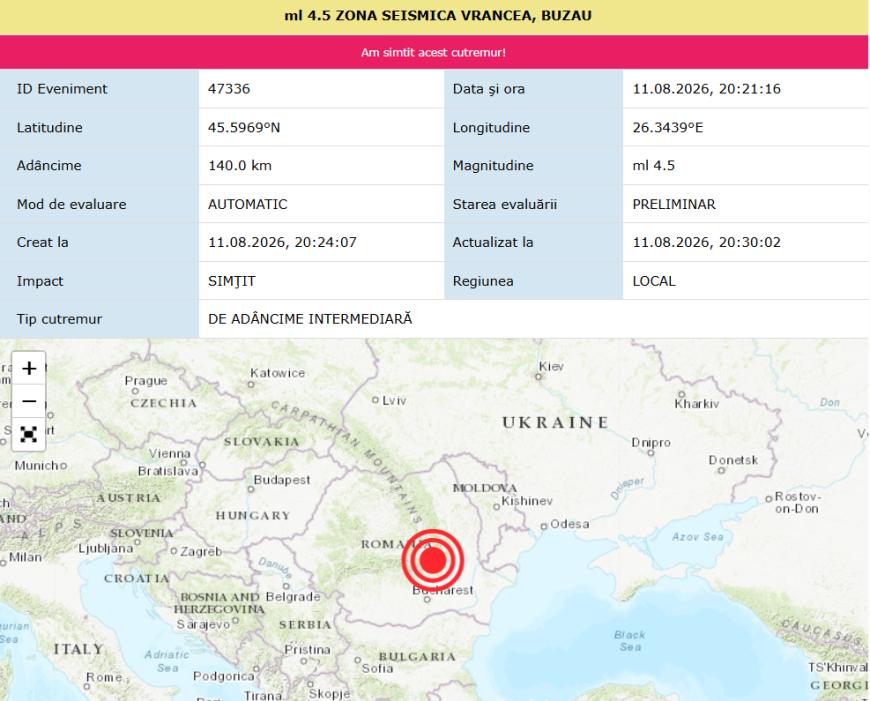The image size is (870, 701).
Task: Select the longitude value 26.3439°E
Action: pos(668,128)
